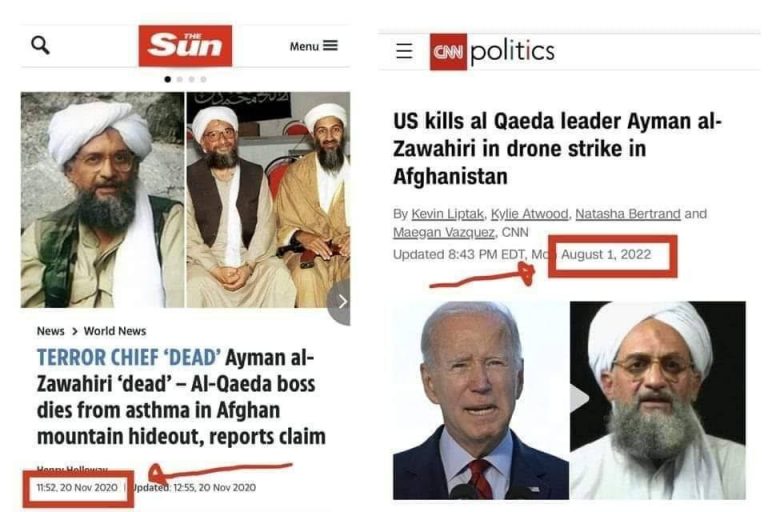Screen dimensions: 768x512
Task: Click the red CNN logo
Action: [x=448, y=51]
